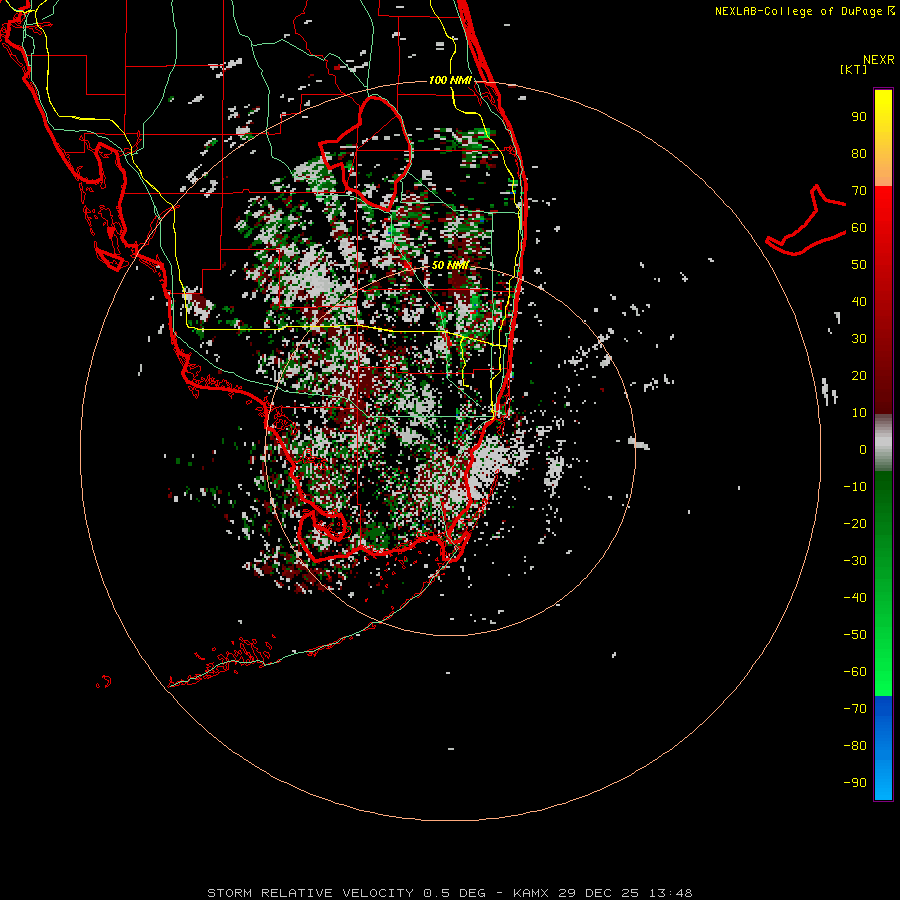Click the positive 10 scale value

point(859,413)
